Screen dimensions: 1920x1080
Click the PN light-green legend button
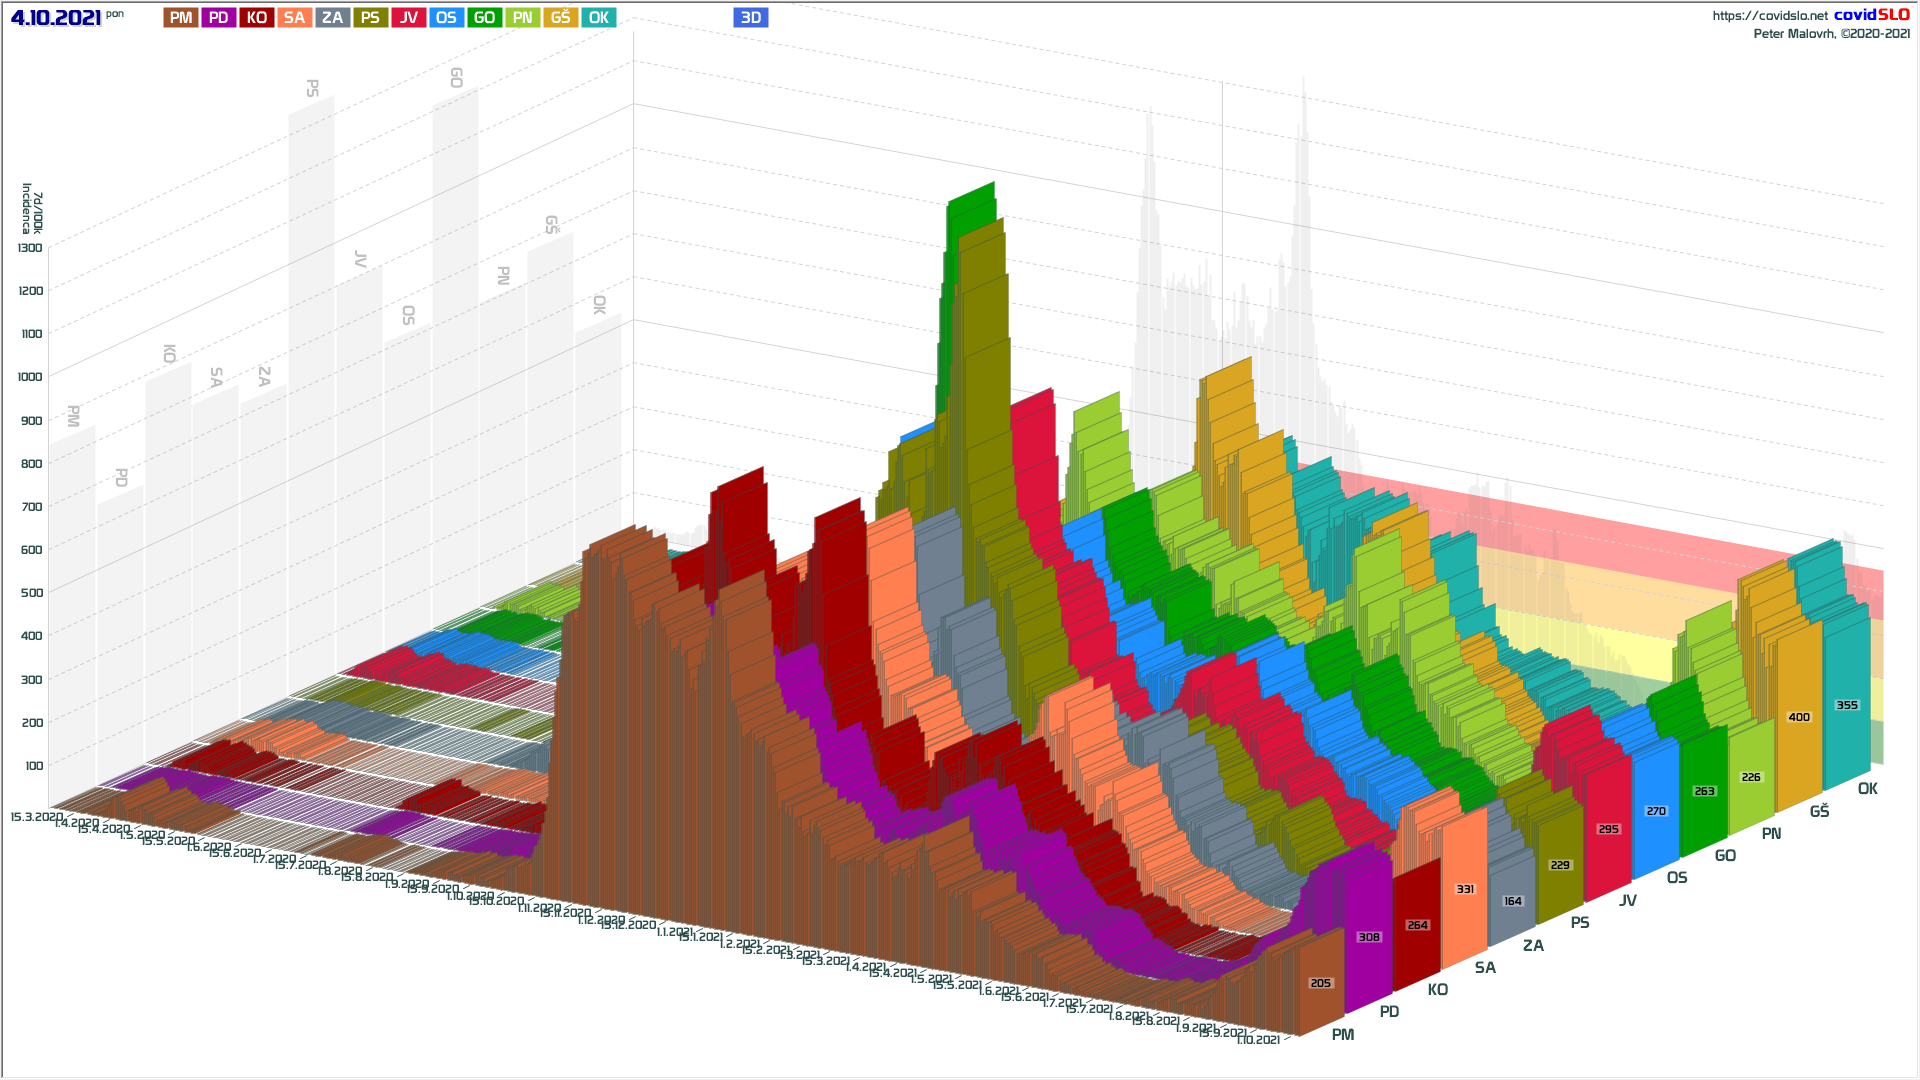522,18
